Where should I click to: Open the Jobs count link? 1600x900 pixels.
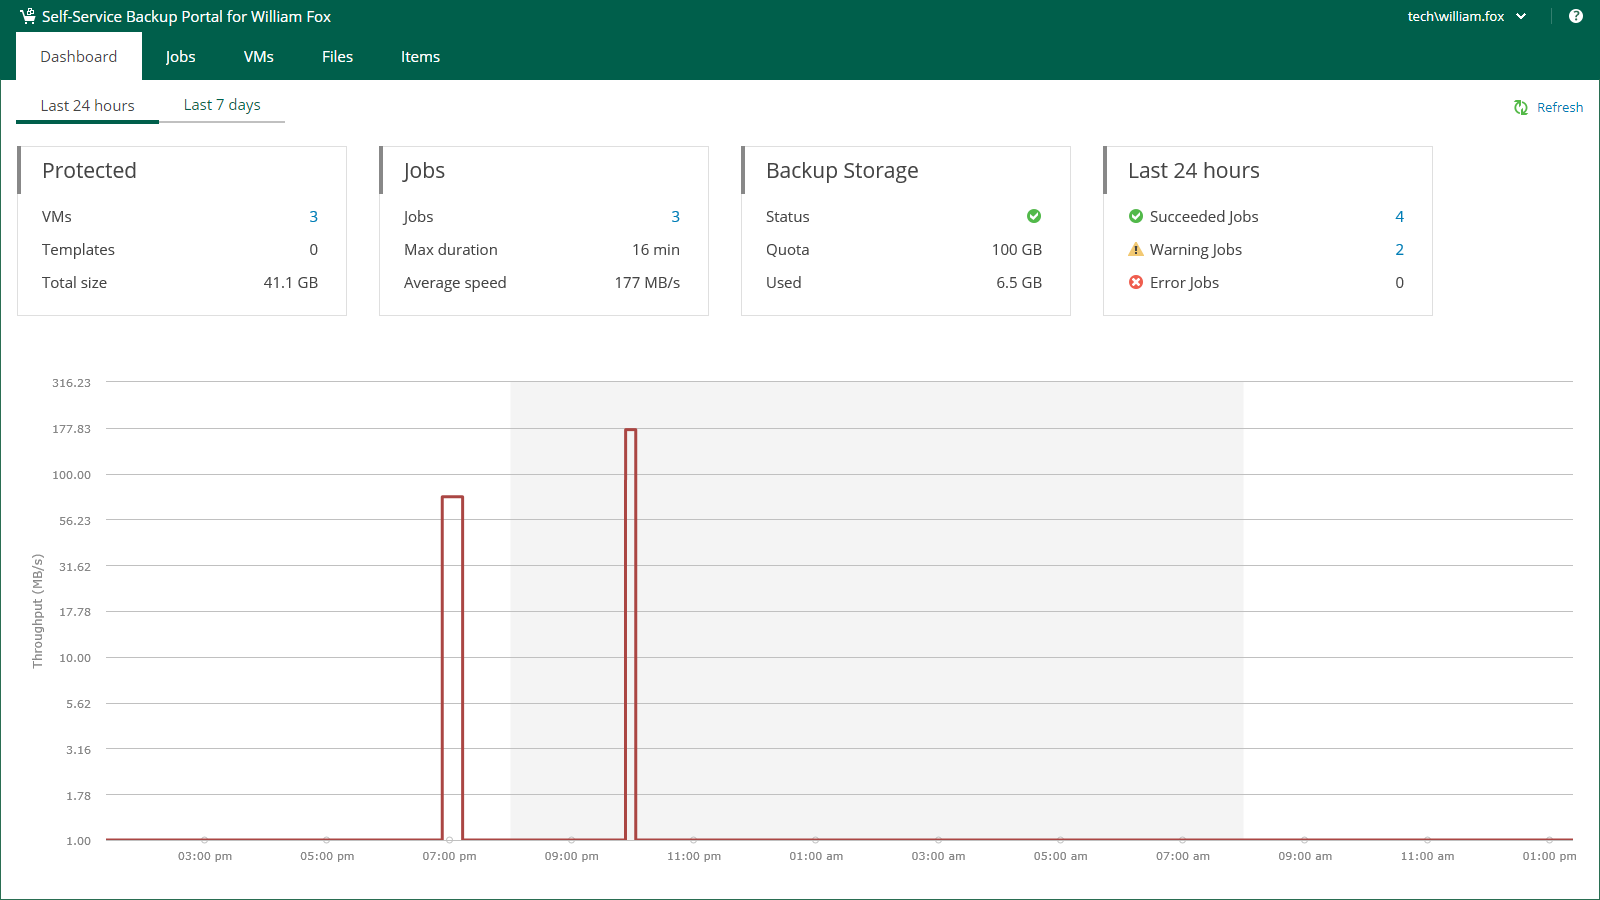click(675, 217)
